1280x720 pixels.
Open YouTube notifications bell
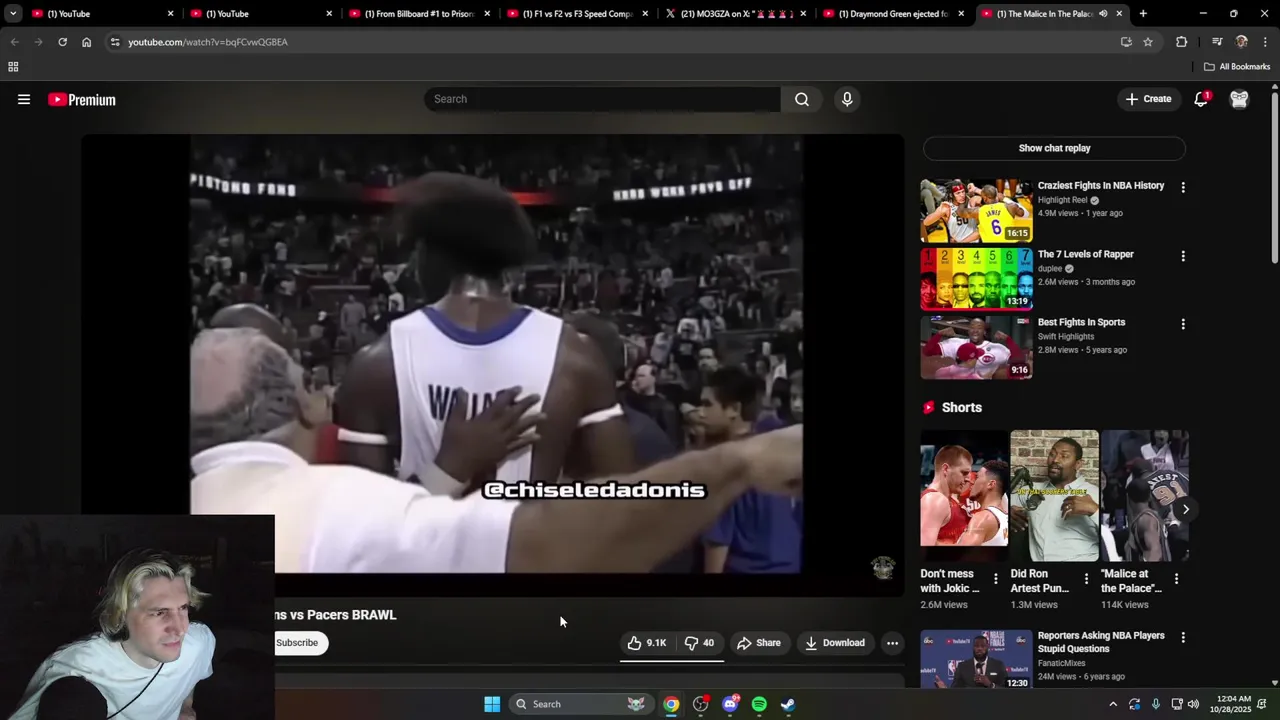[x=1201, y=99]
